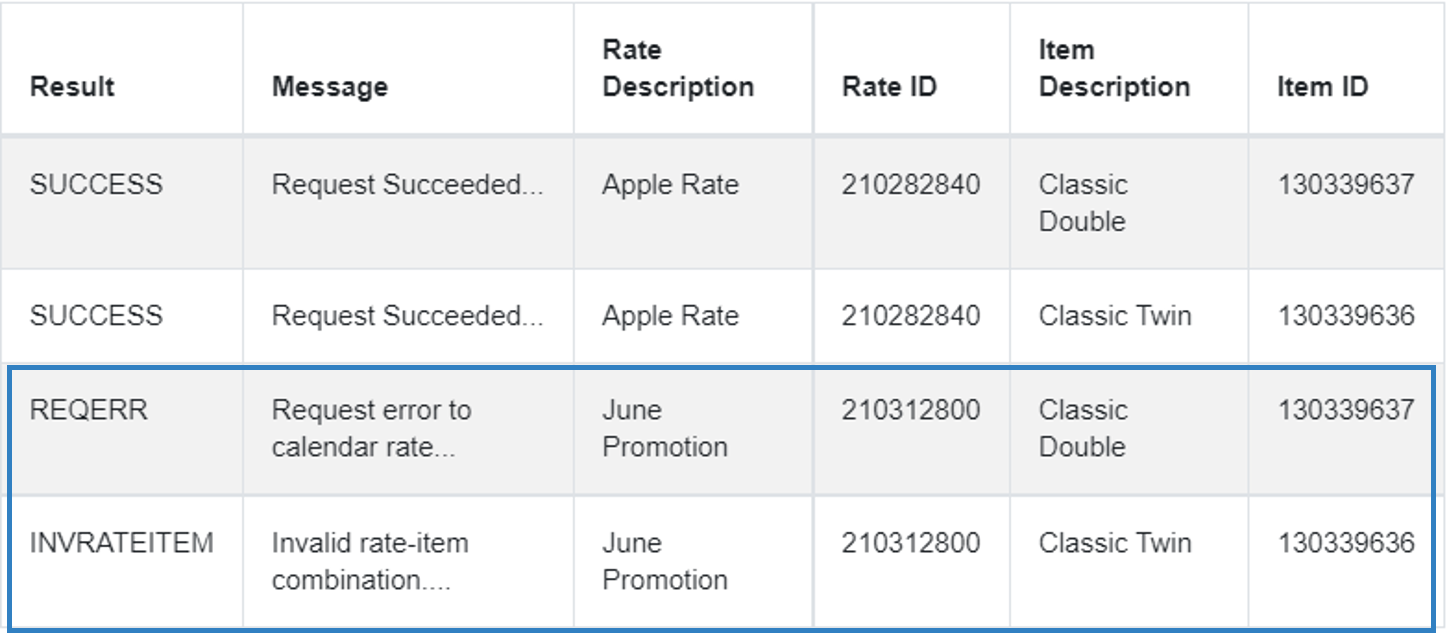Click Rate ID 210282840 in second row
The image size is (1449, 633).
tap(911, 316)
